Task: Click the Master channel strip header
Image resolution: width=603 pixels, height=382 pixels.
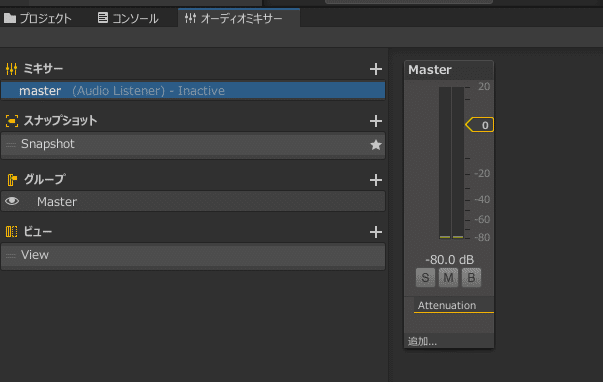Action: coord(449,70)
